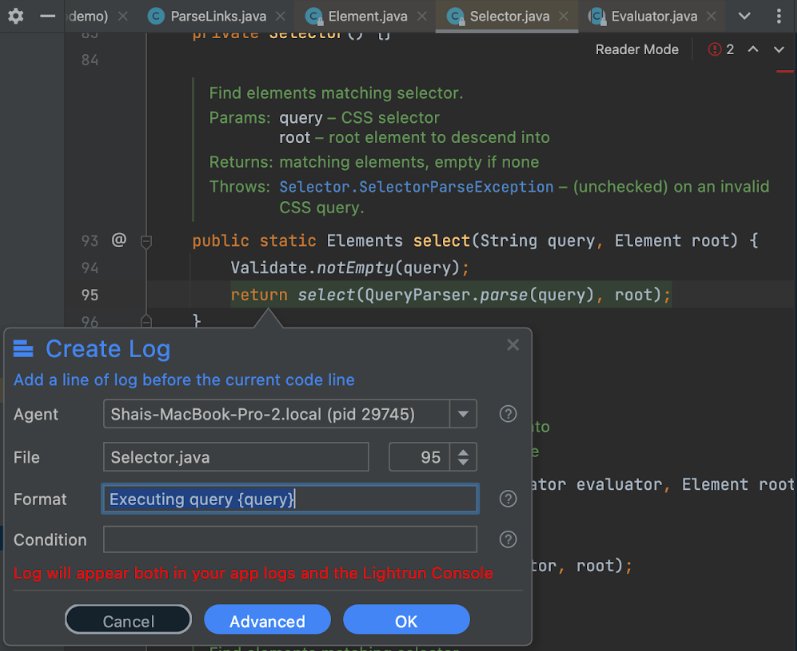
Task: Adjust the line number stepper arrows
Action: (x=463, y=457)
